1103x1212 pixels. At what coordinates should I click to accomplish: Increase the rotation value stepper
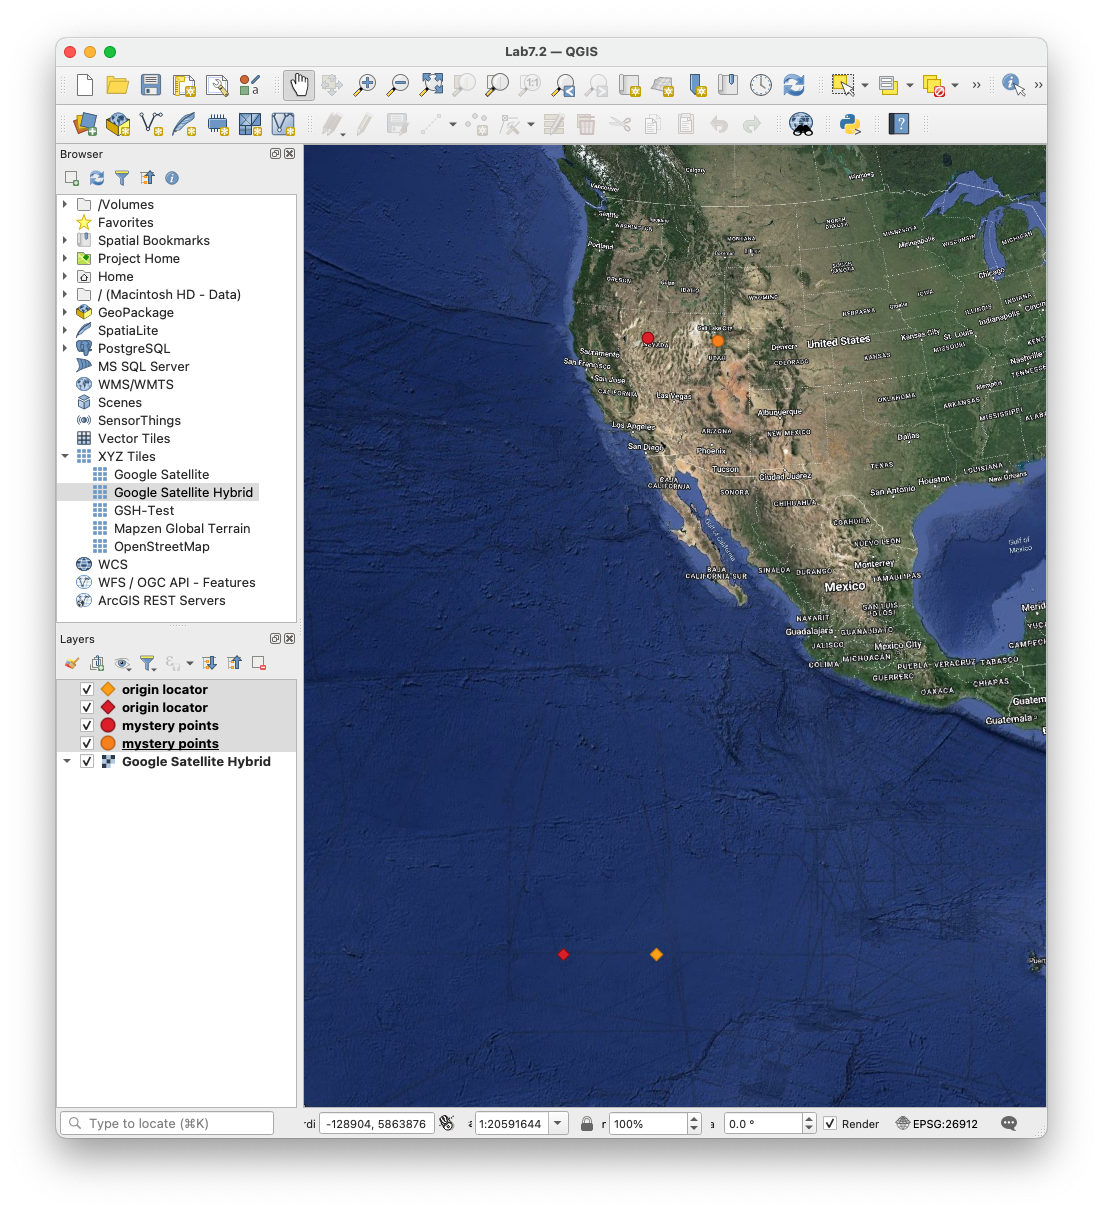(810, 1118)
